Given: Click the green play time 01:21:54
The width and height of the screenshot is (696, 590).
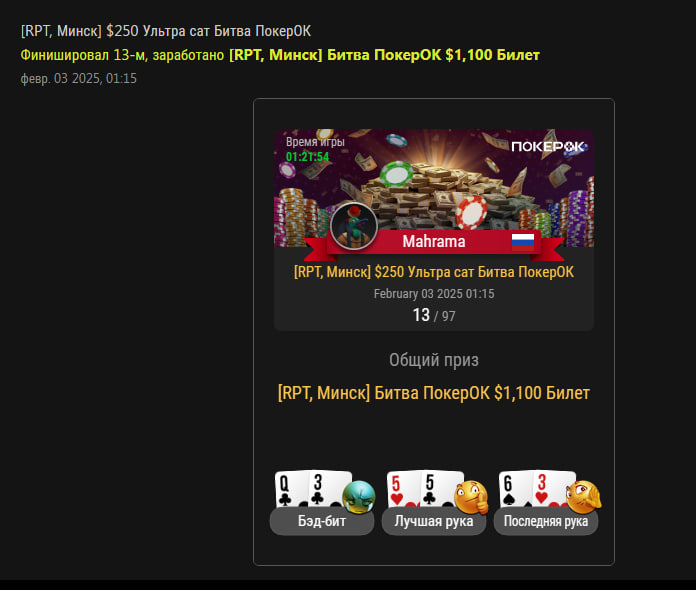Looking at the screenshot, I should tap(307, 157).
